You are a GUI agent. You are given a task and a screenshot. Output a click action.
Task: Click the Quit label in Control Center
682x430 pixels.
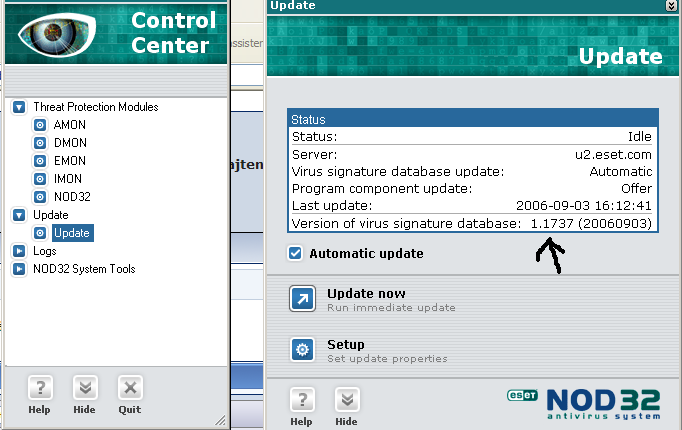[x=130, y=410]
